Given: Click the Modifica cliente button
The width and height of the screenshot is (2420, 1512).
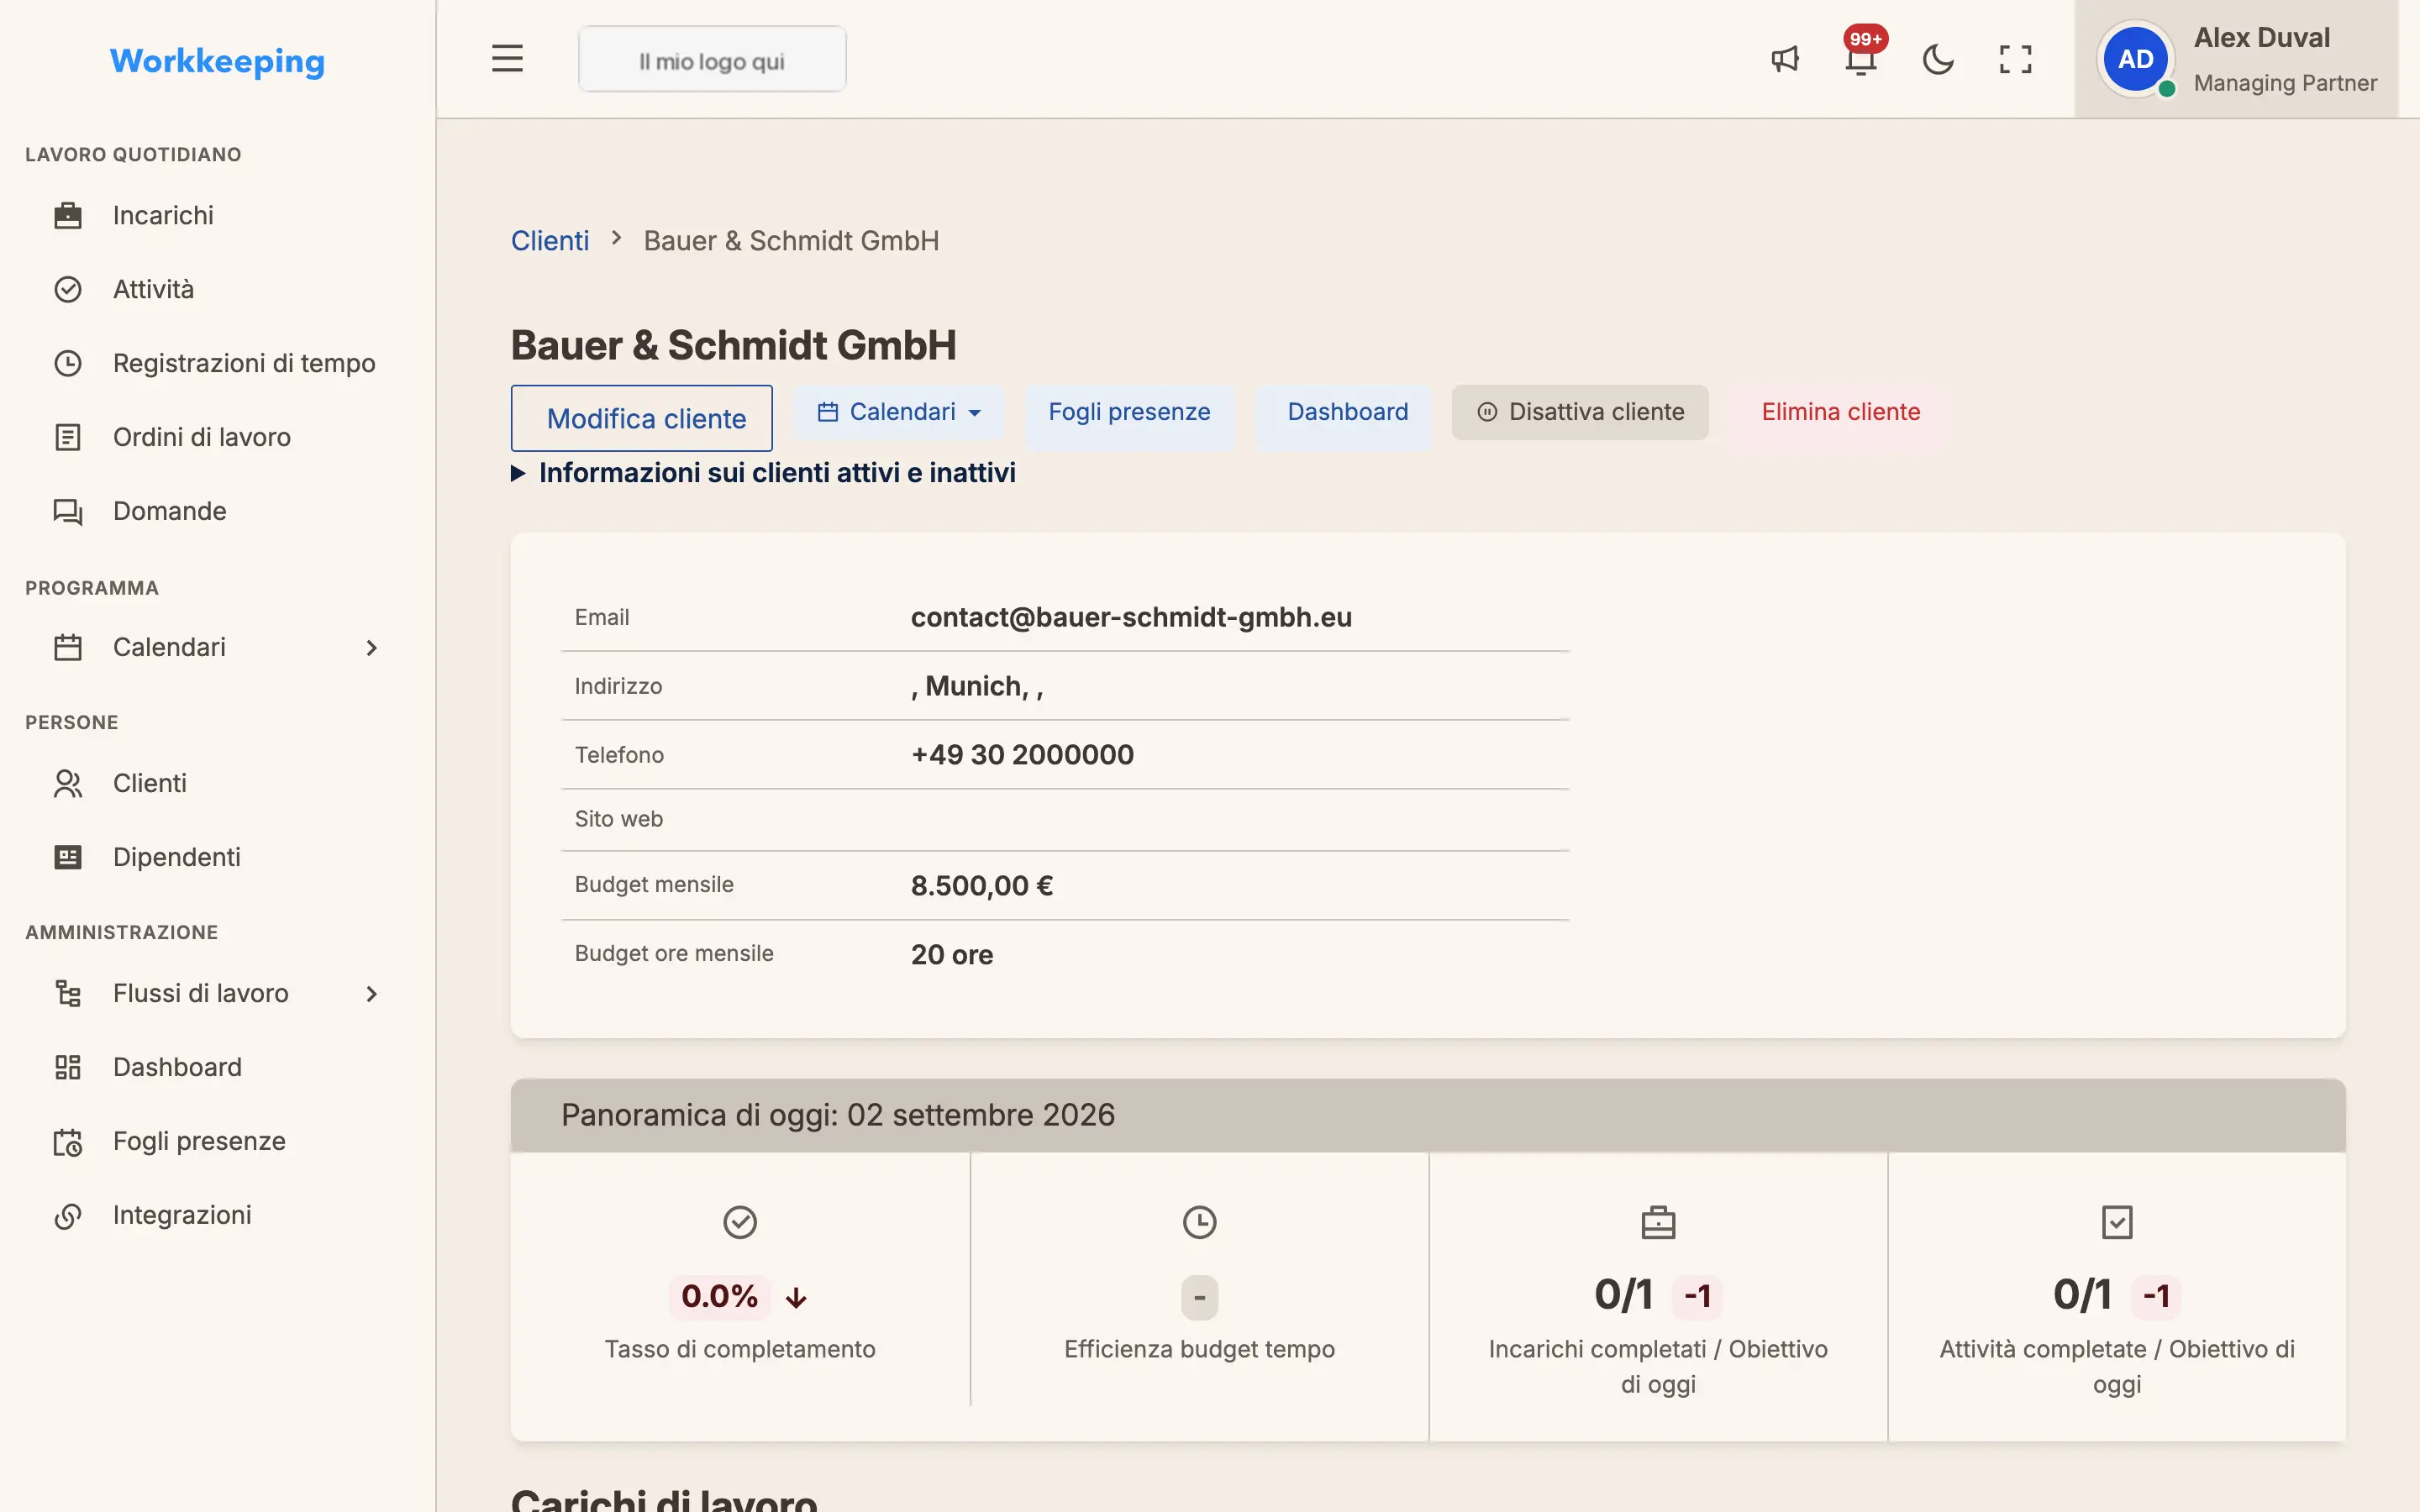Looking at the screenshot, I should click(x=642, y=418).
